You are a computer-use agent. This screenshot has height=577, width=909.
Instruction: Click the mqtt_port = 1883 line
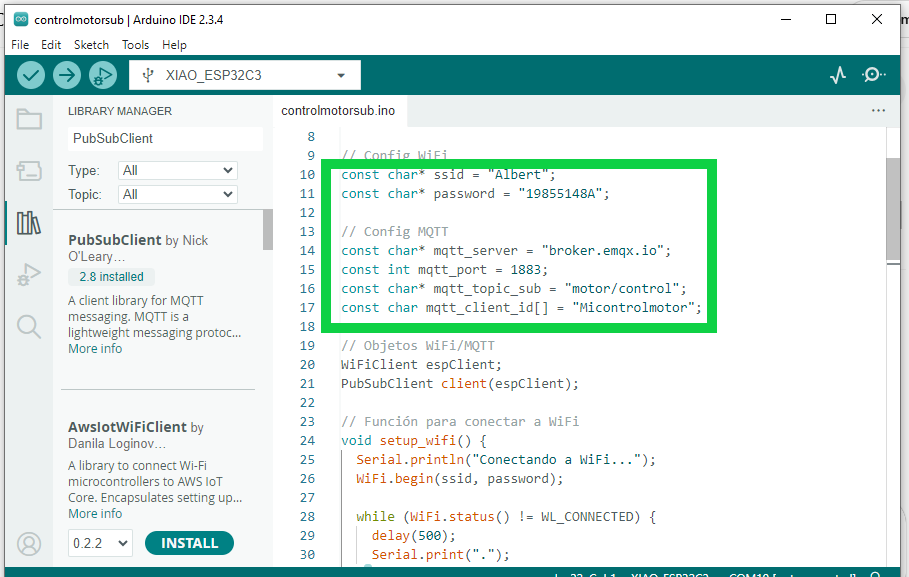(445, 270)
